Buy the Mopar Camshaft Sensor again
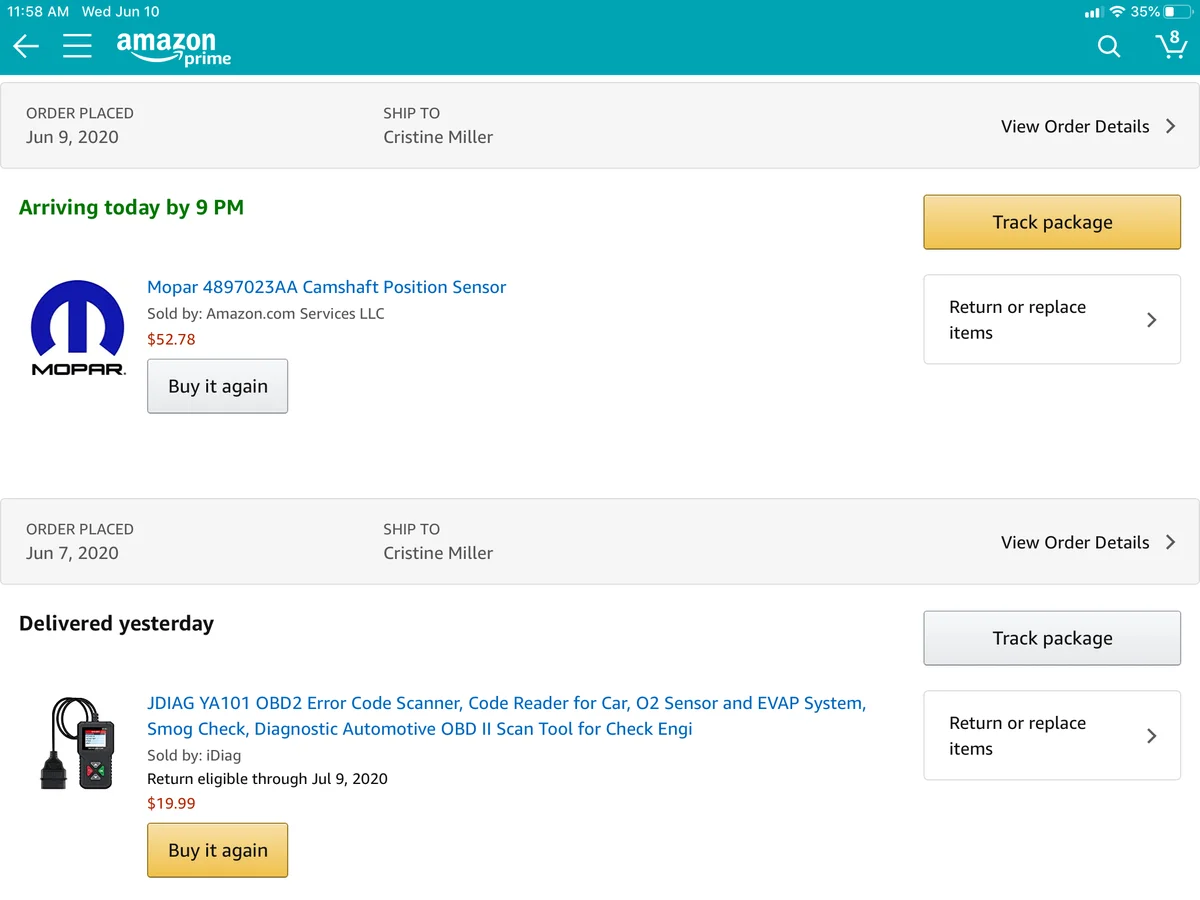The image size is (1200, 900). (218, 386)
